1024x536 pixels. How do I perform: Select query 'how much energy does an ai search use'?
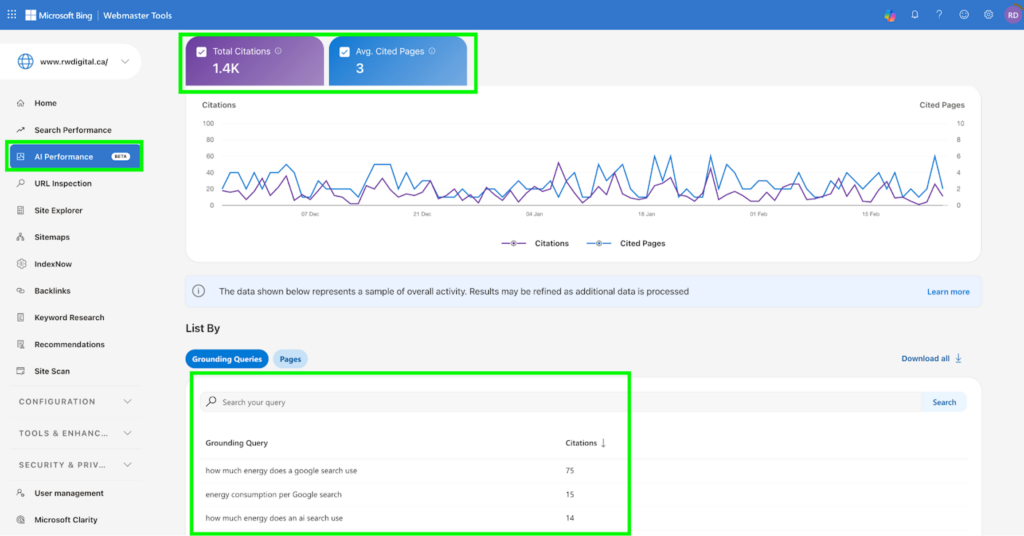274,518
